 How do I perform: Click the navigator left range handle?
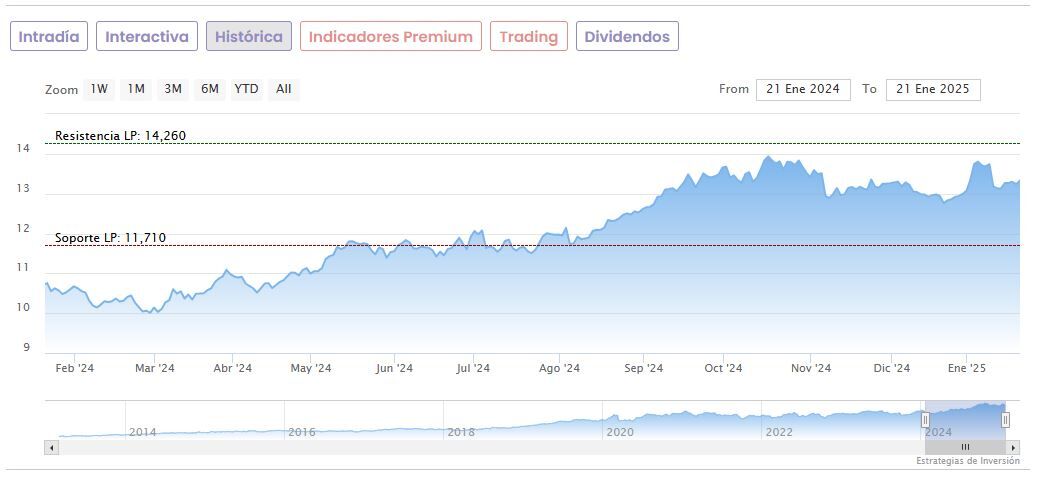[925, 420]
